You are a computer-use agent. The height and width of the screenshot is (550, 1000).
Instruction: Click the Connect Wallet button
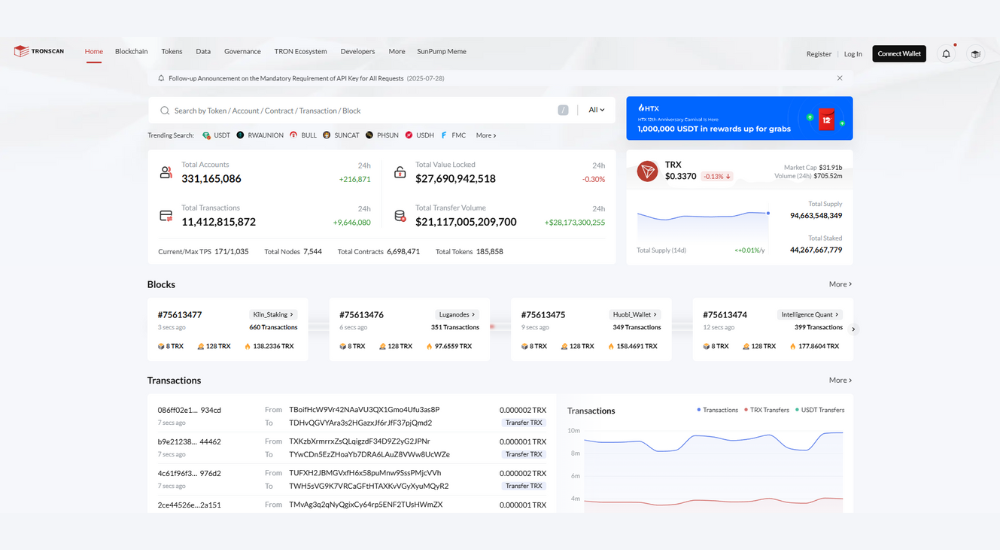click(x=899, y=54)
